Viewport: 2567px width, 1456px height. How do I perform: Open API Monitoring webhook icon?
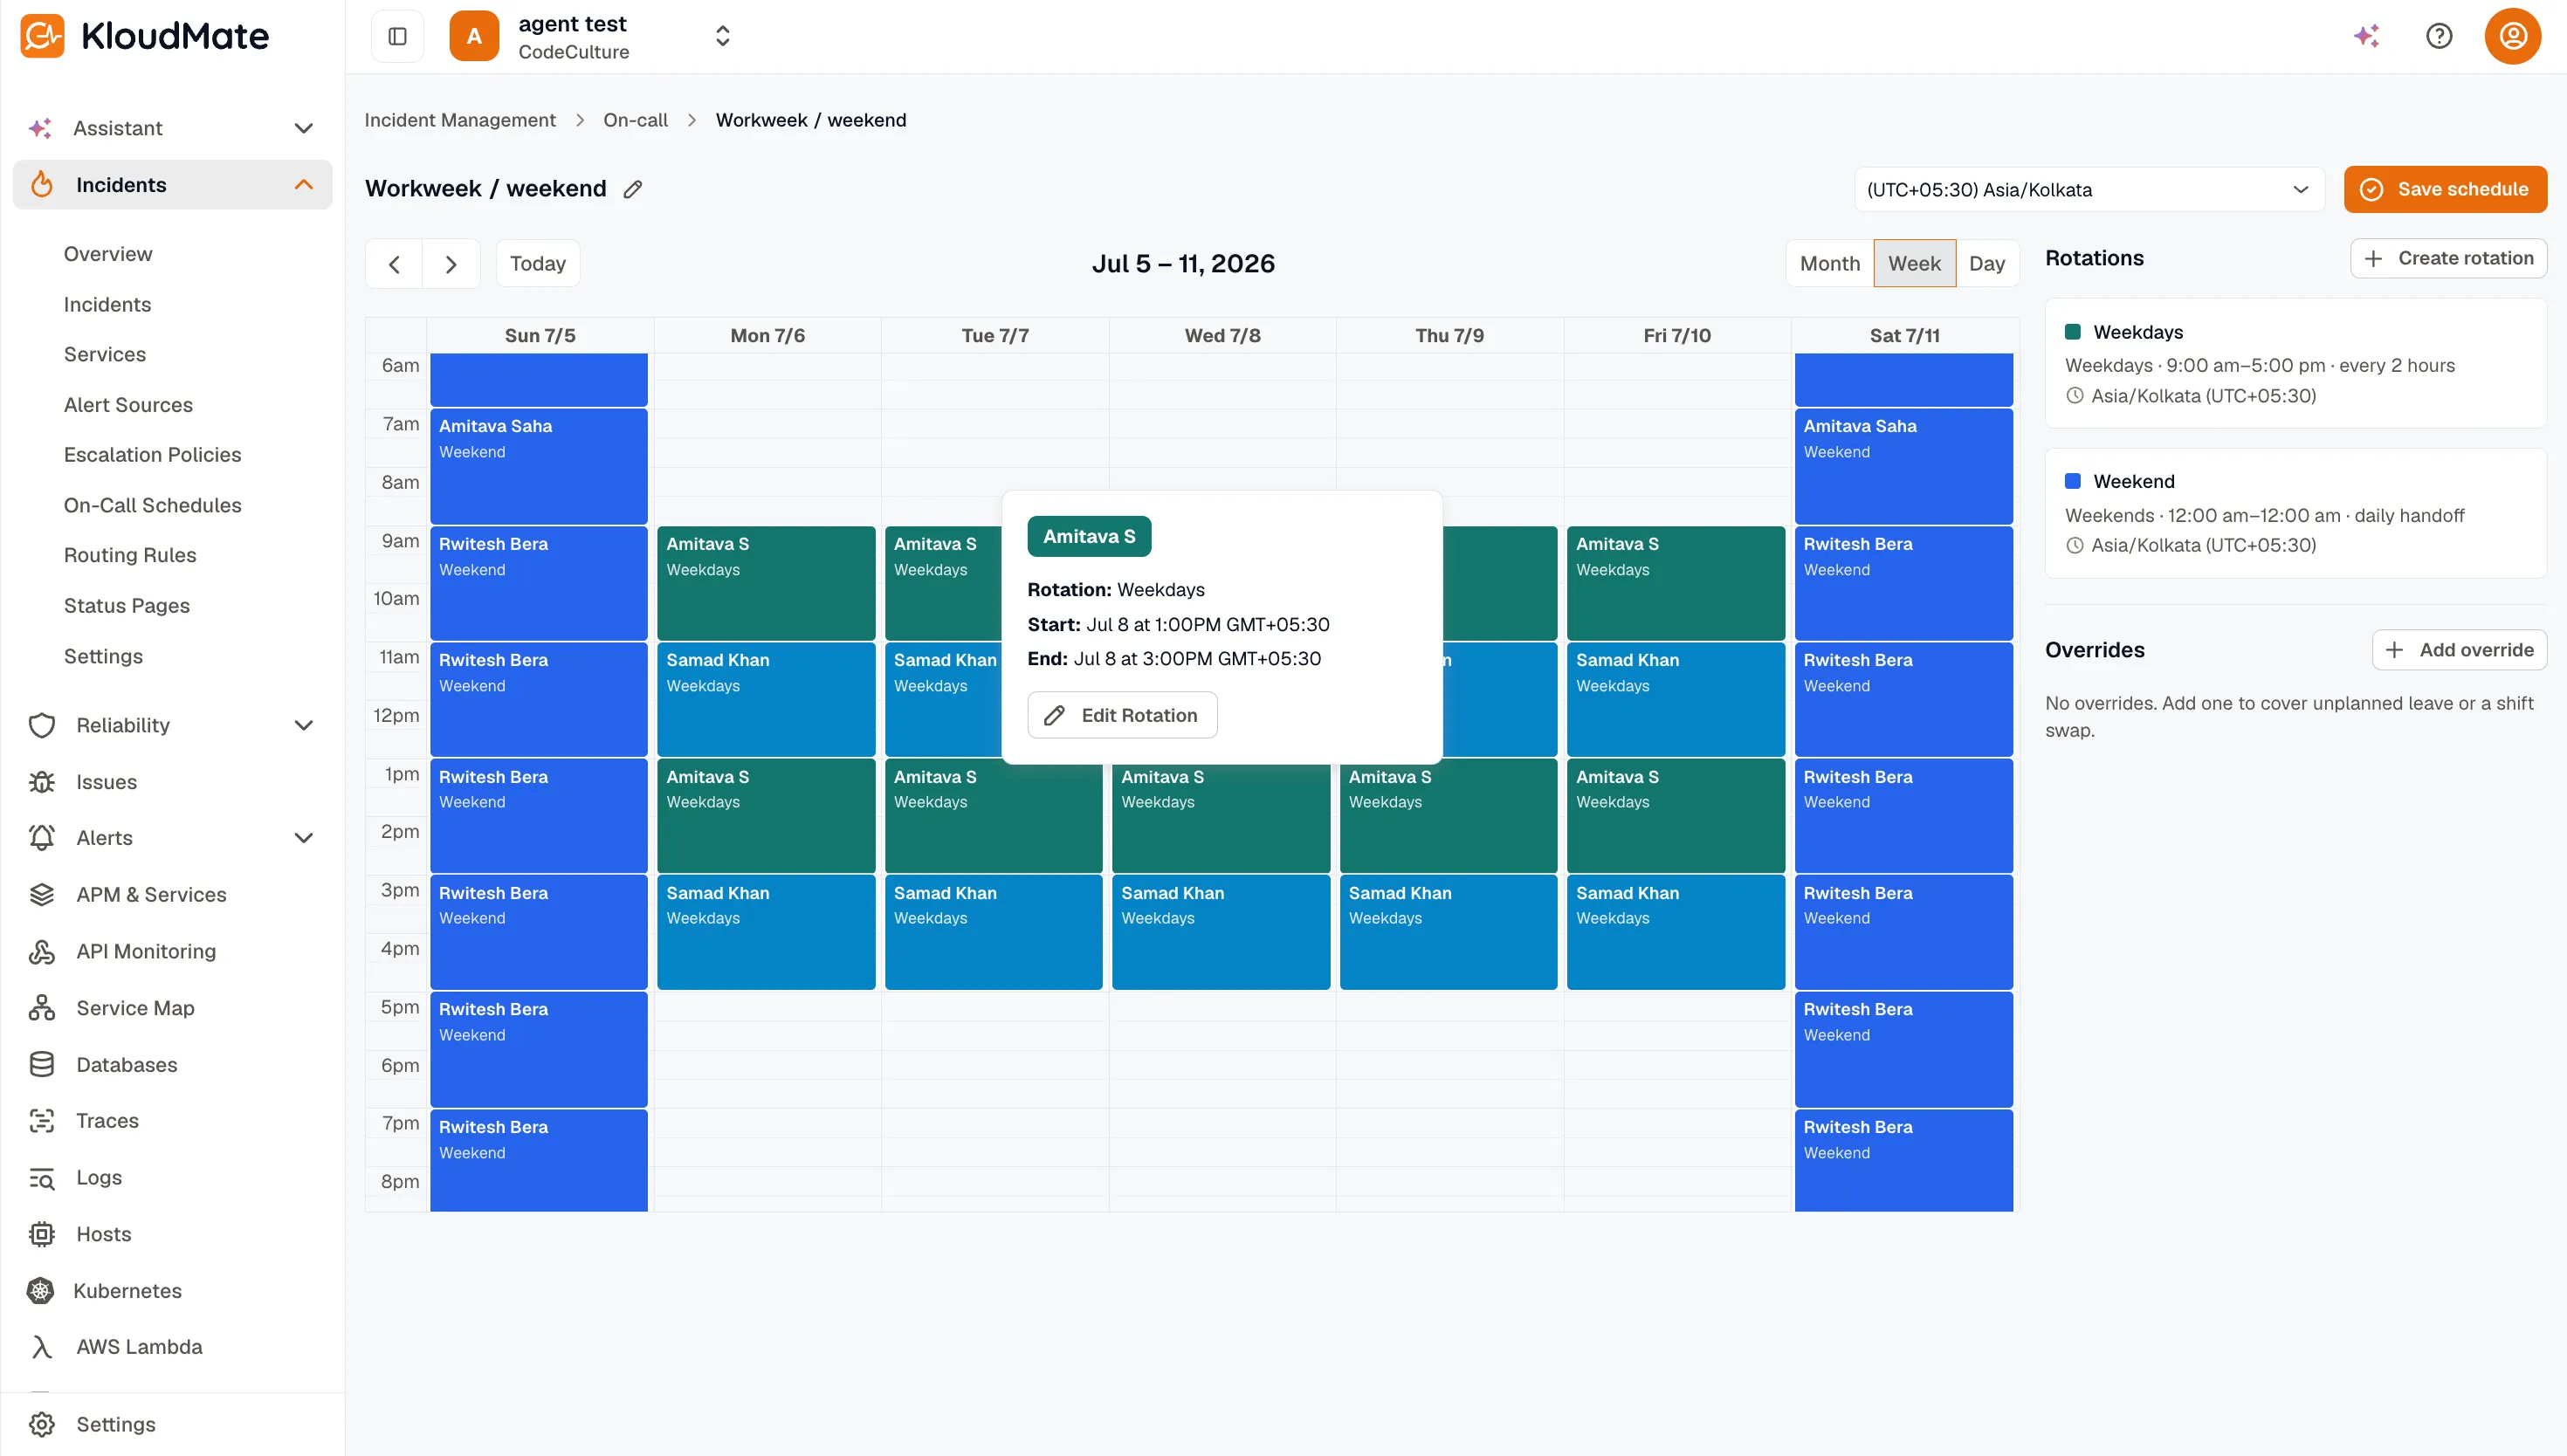coord(42,951)
